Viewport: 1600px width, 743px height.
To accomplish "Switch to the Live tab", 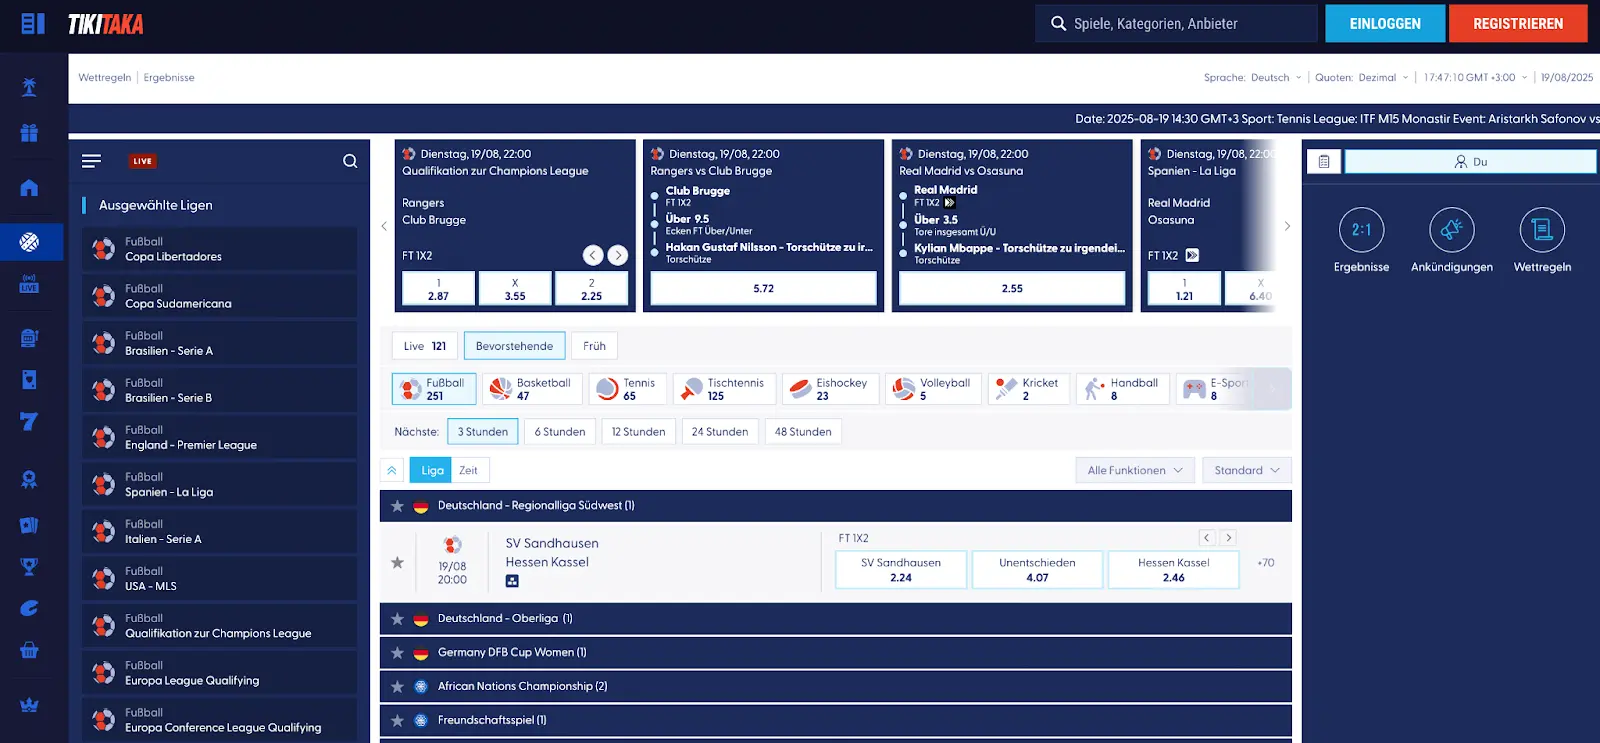I will 424,346.
